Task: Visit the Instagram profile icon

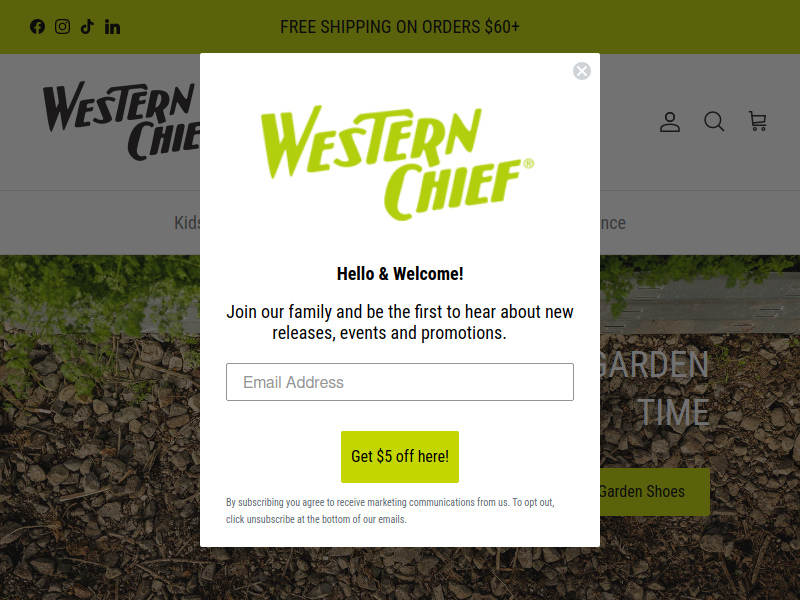Action: click(x=62, y=27)
